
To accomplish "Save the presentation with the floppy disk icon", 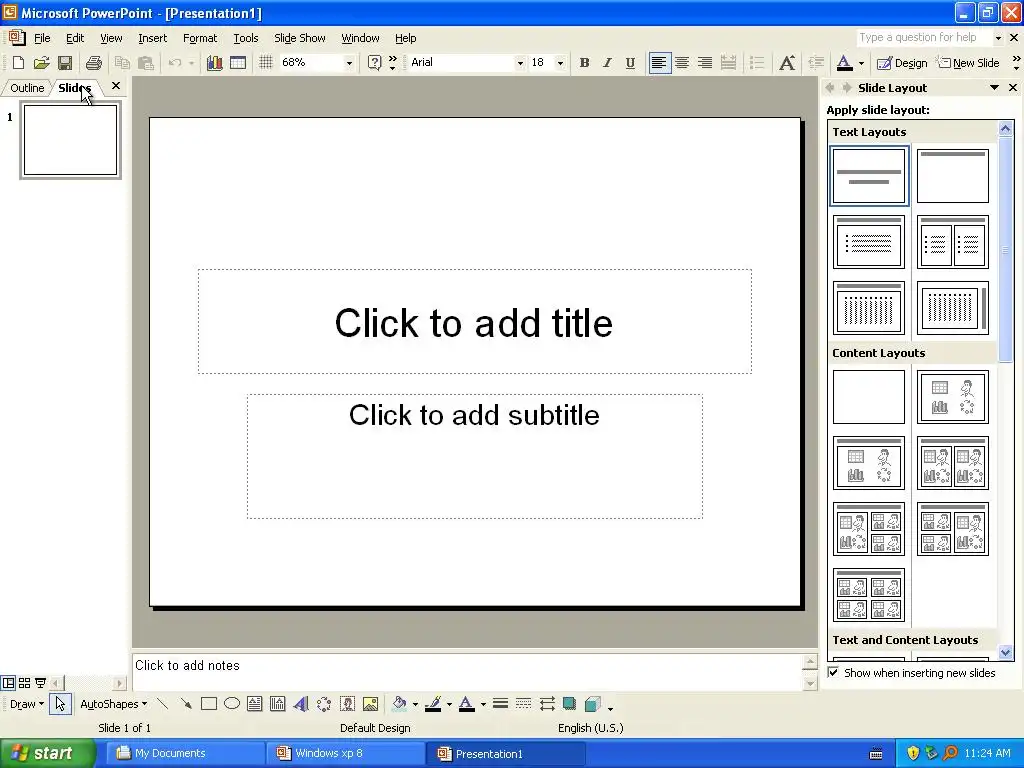I will coord(65,63).
